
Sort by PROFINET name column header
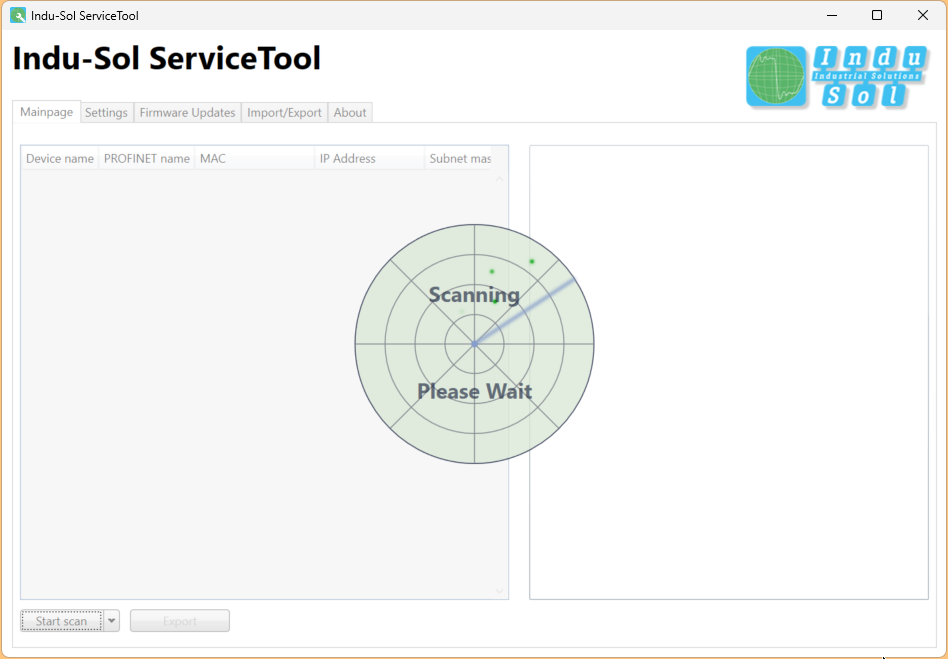[147, 158]
